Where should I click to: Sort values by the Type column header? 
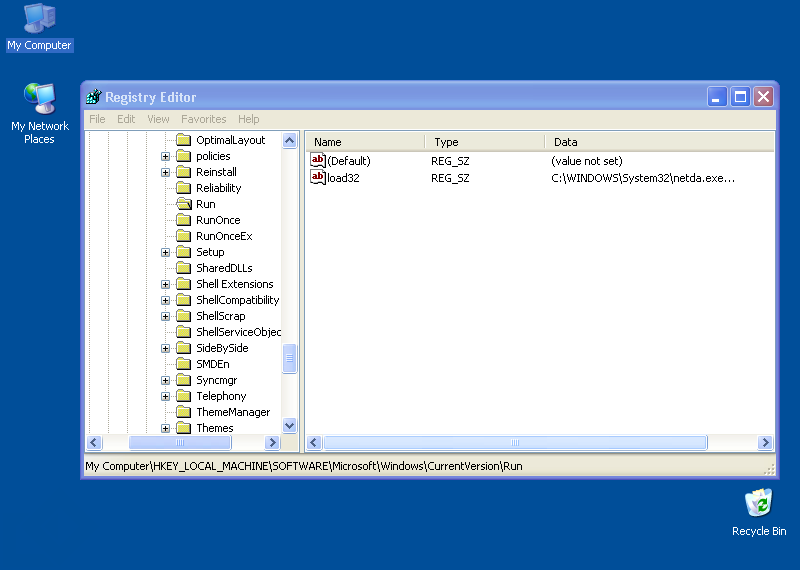pos(485,142)
